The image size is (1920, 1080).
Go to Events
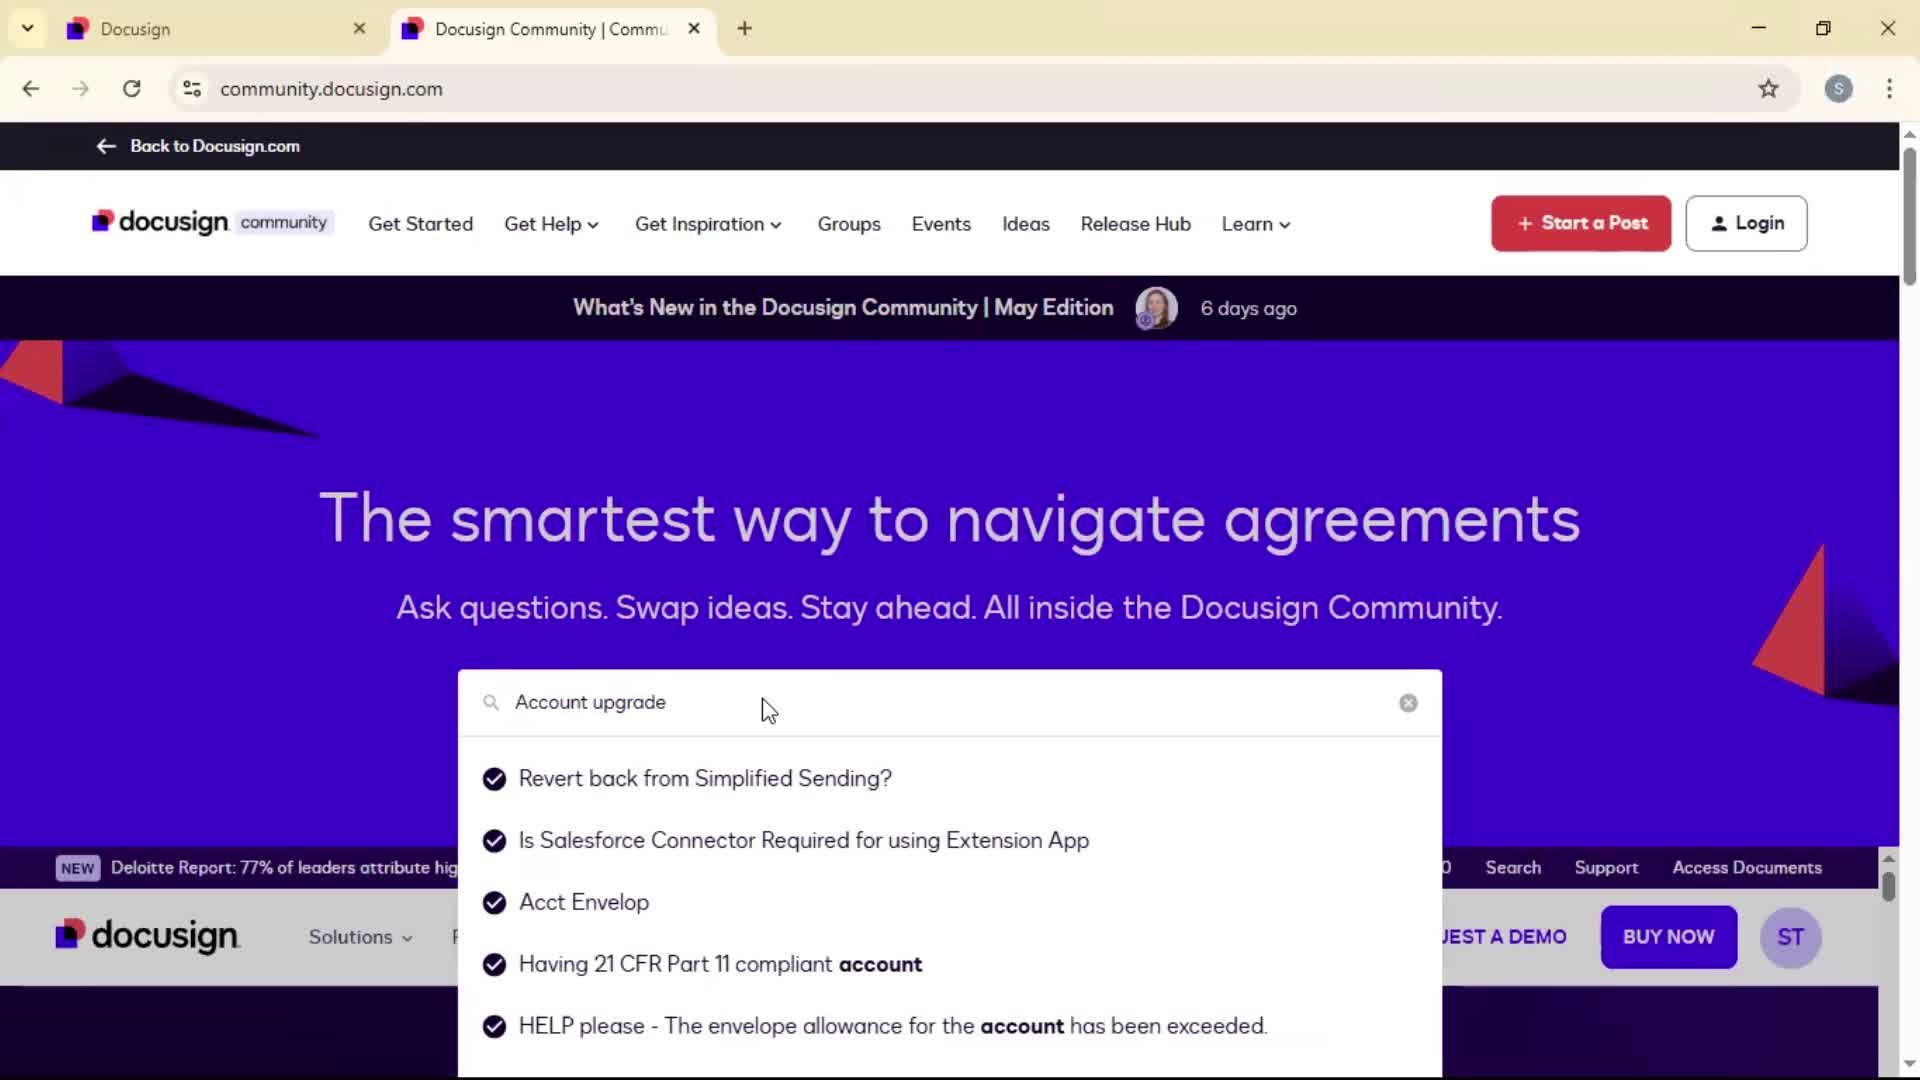coord(941,225)
